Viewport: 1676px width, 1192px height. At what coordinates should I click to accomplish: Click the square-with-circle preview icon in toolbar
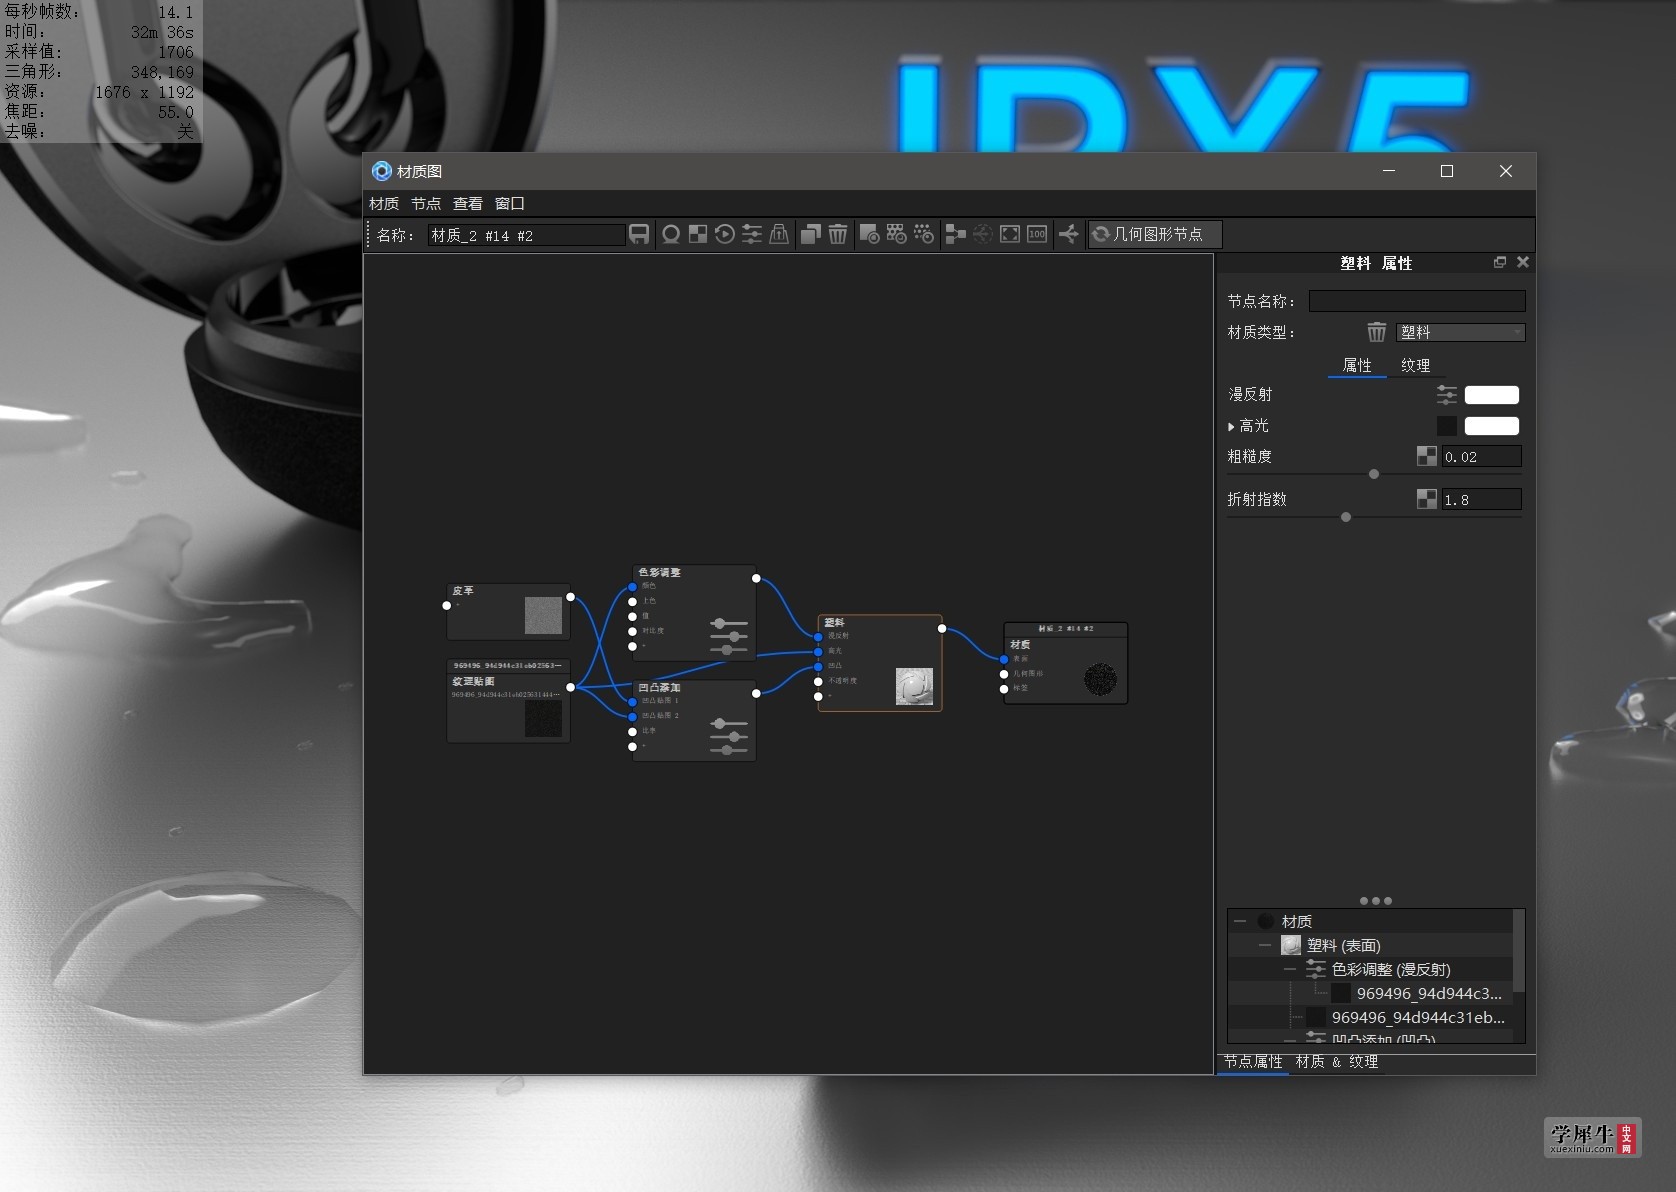869,234
